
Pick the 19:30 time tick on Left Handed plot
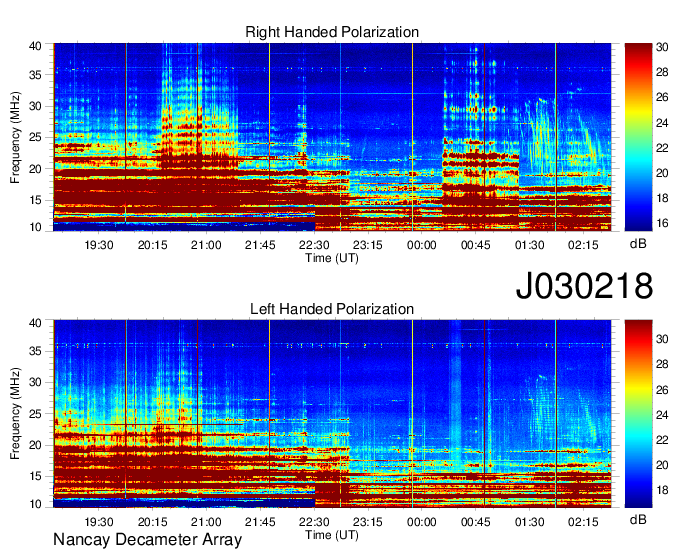tap(98, 522)
